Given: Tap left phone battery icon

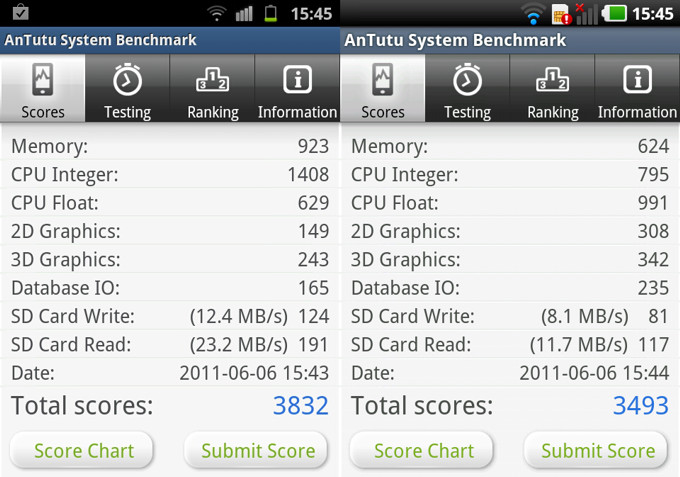Looking at the screenshot, I should [271, 13].
